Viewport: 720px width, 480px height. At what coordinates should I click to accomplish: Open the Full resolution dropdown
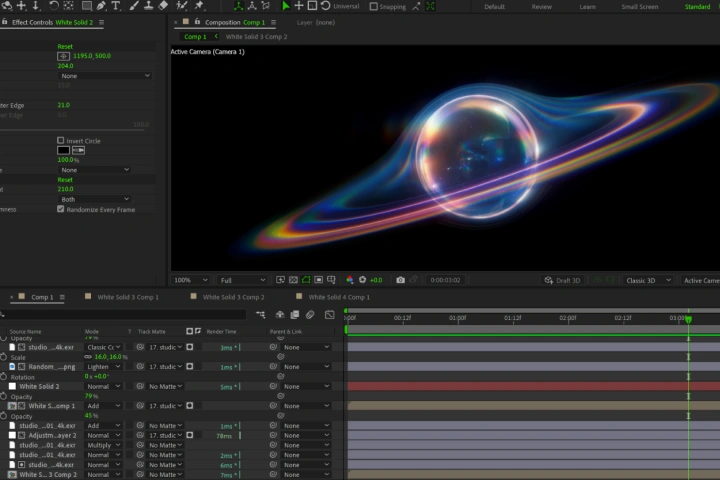[x=242, y=280]
